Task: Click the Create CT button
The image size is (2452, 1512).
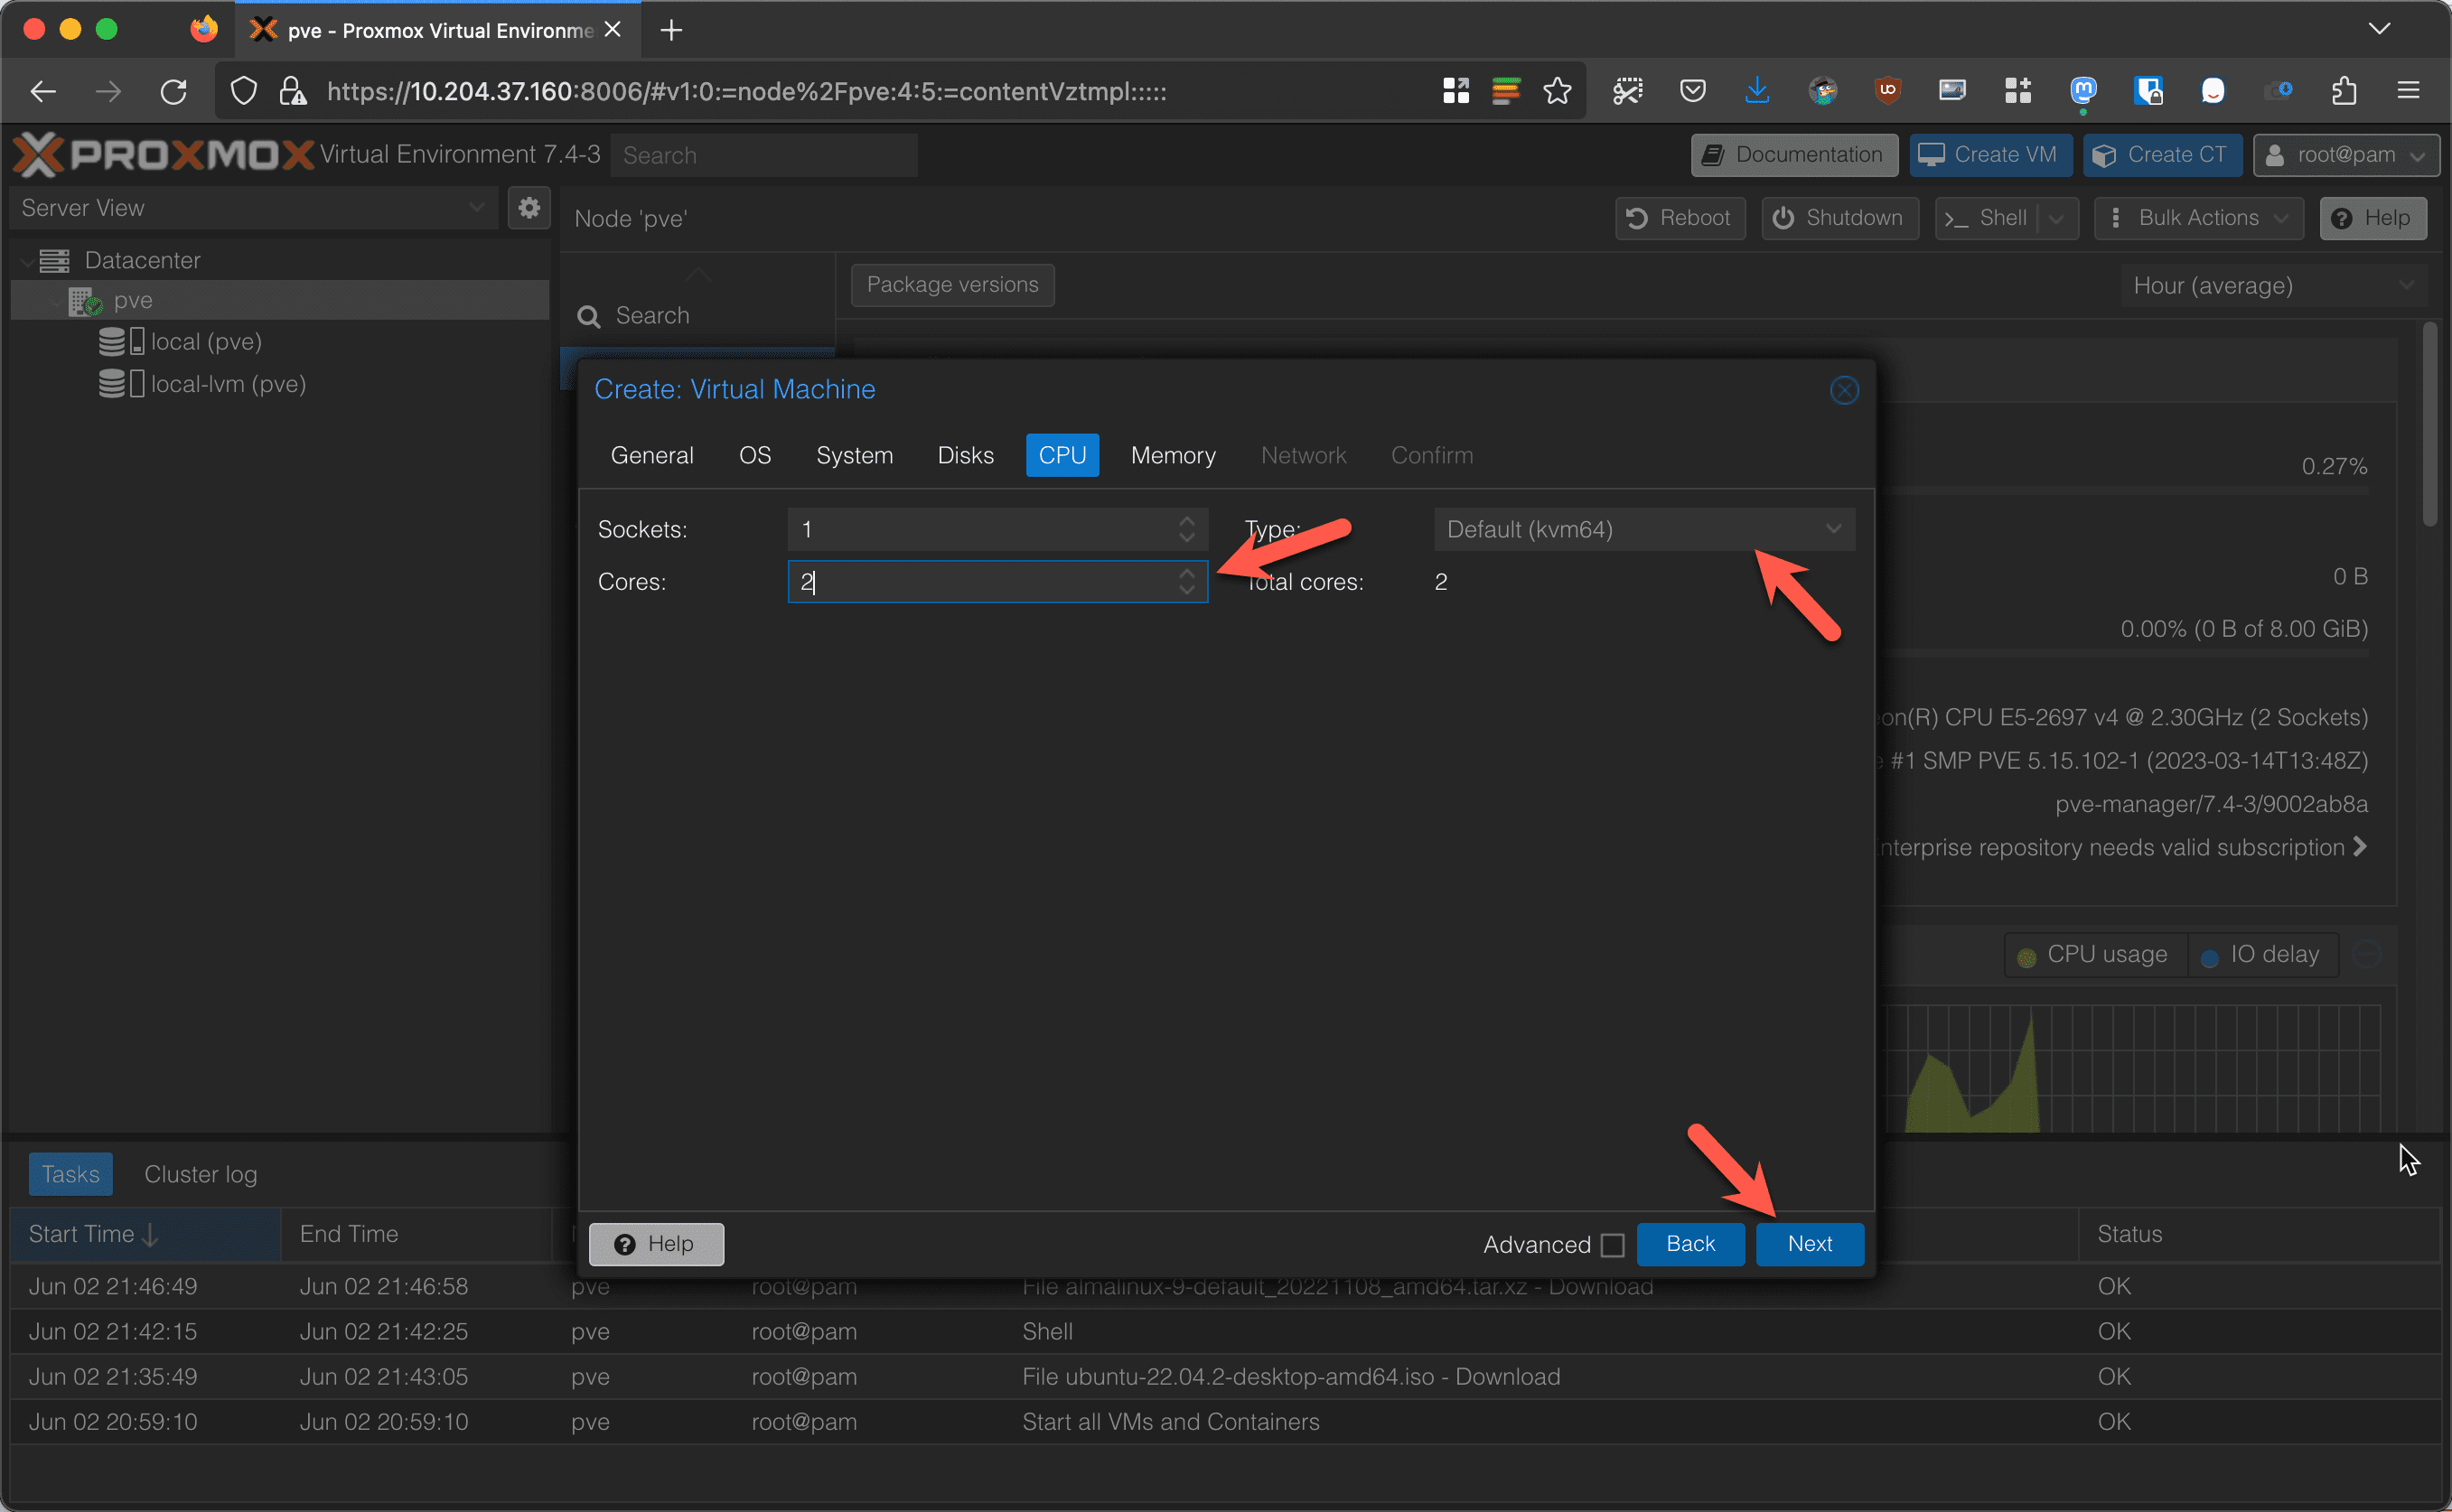Action: tap(2162, 155)
